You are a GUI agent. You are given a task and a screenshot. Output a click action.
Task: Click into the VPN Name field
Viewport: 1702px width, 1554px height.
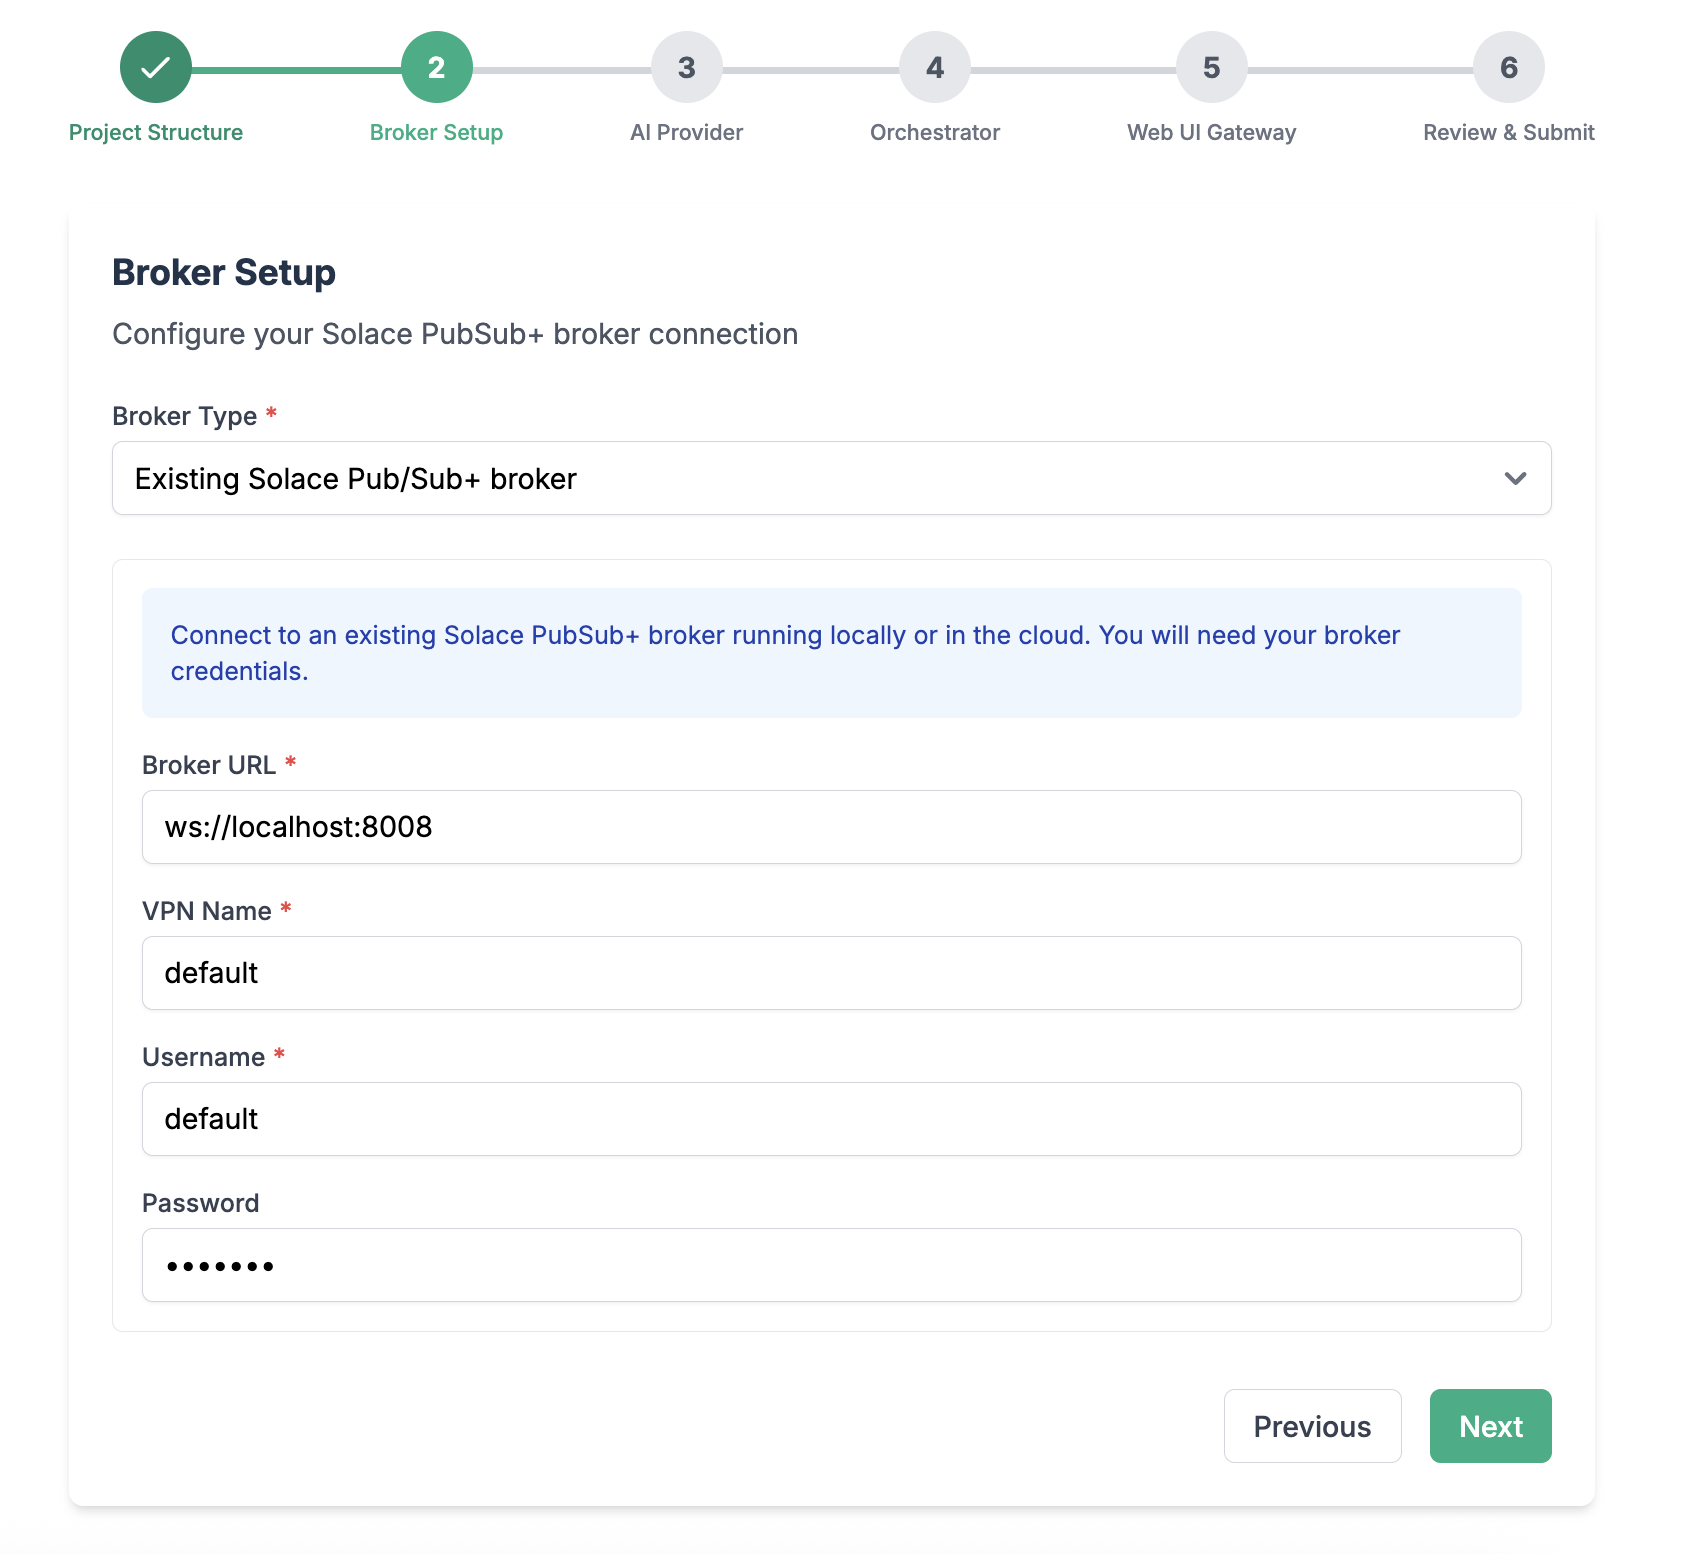click(832, 973)
